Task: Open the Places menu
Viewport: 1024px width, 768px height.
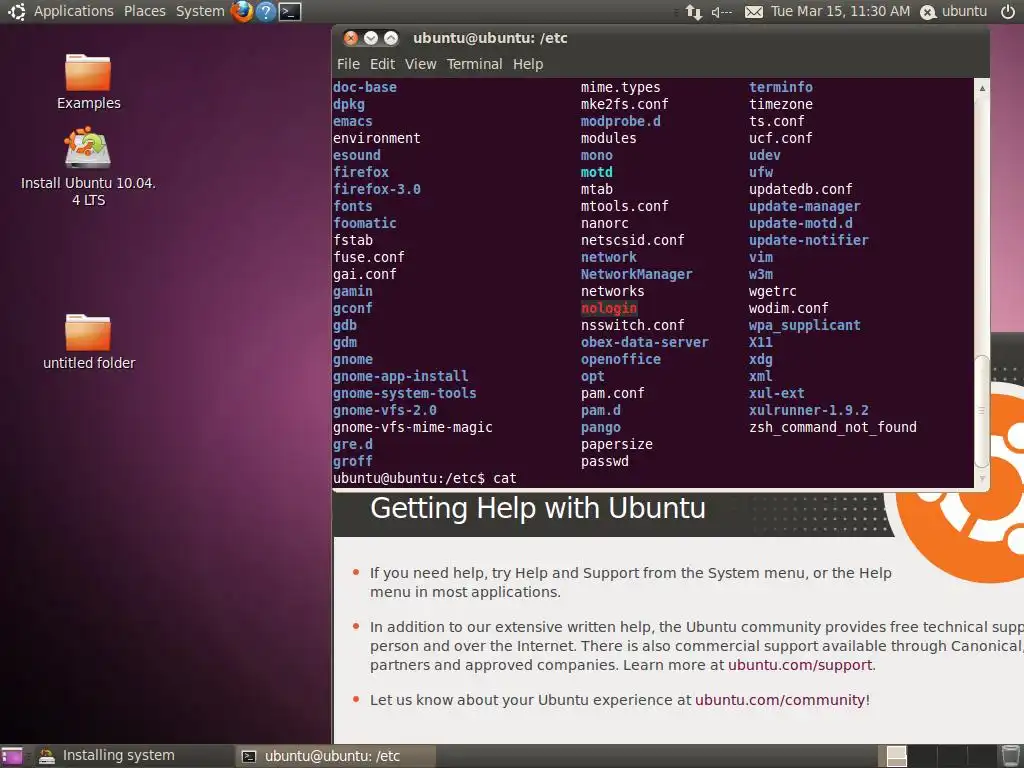Action: 144,11
